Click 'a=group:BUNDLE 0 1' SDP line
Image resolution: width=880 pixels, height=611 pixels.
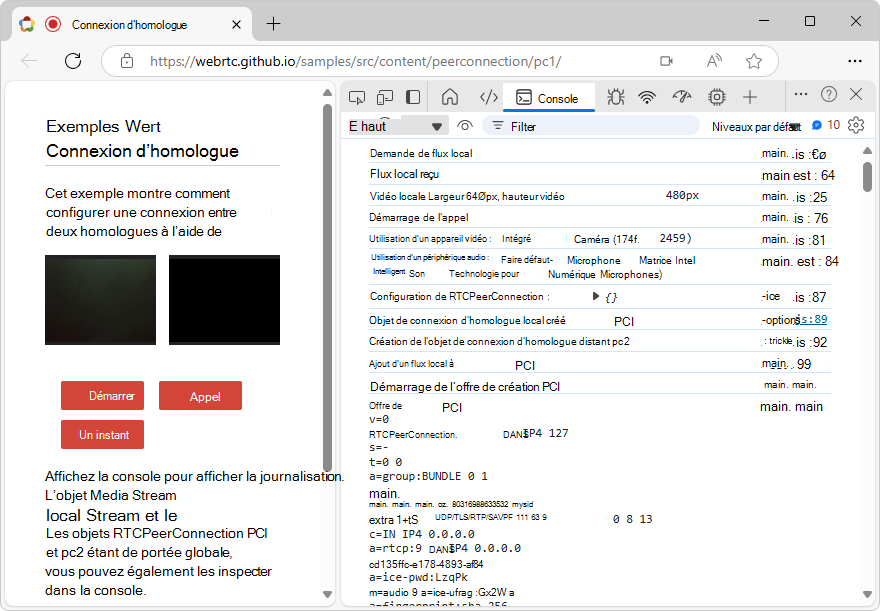click(428, 476)
